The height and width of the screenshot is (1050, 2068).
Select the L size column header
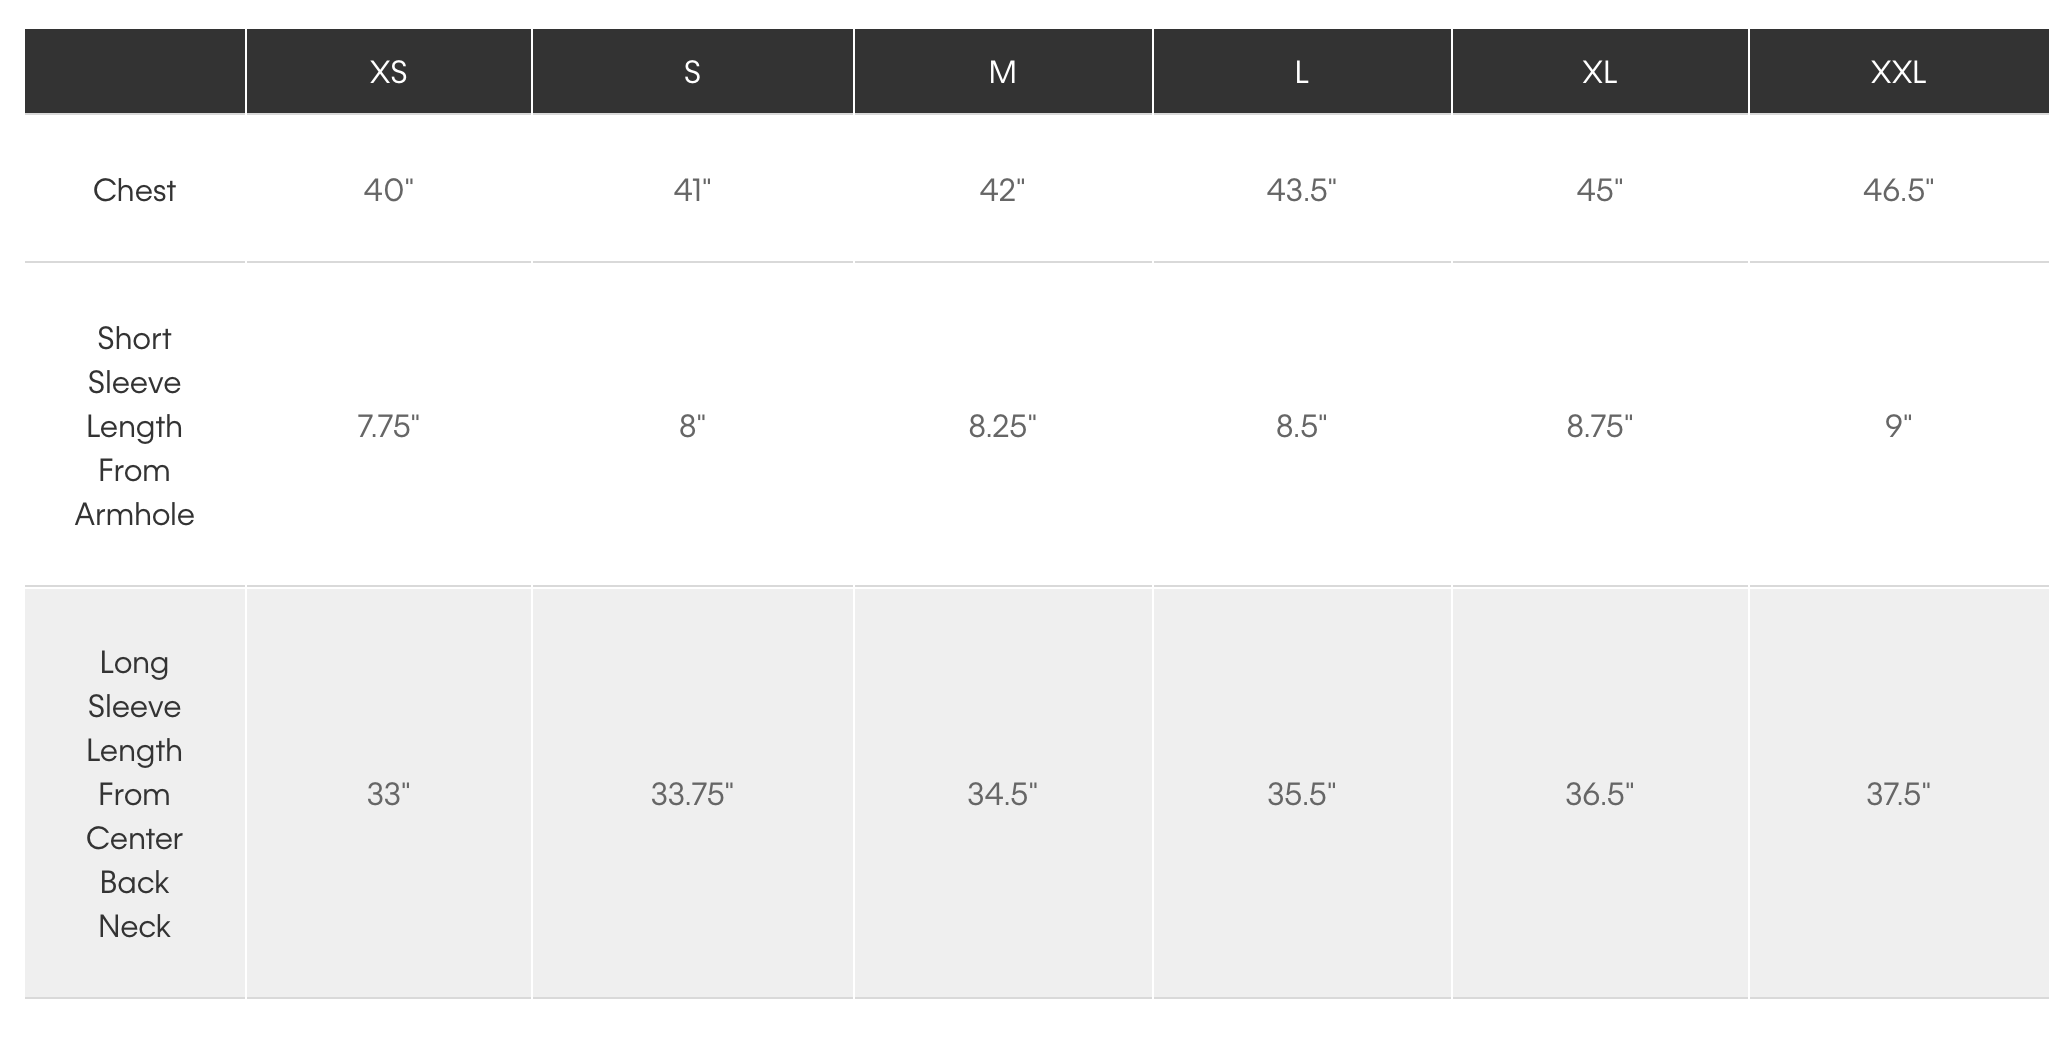[x=1301, y=72]
